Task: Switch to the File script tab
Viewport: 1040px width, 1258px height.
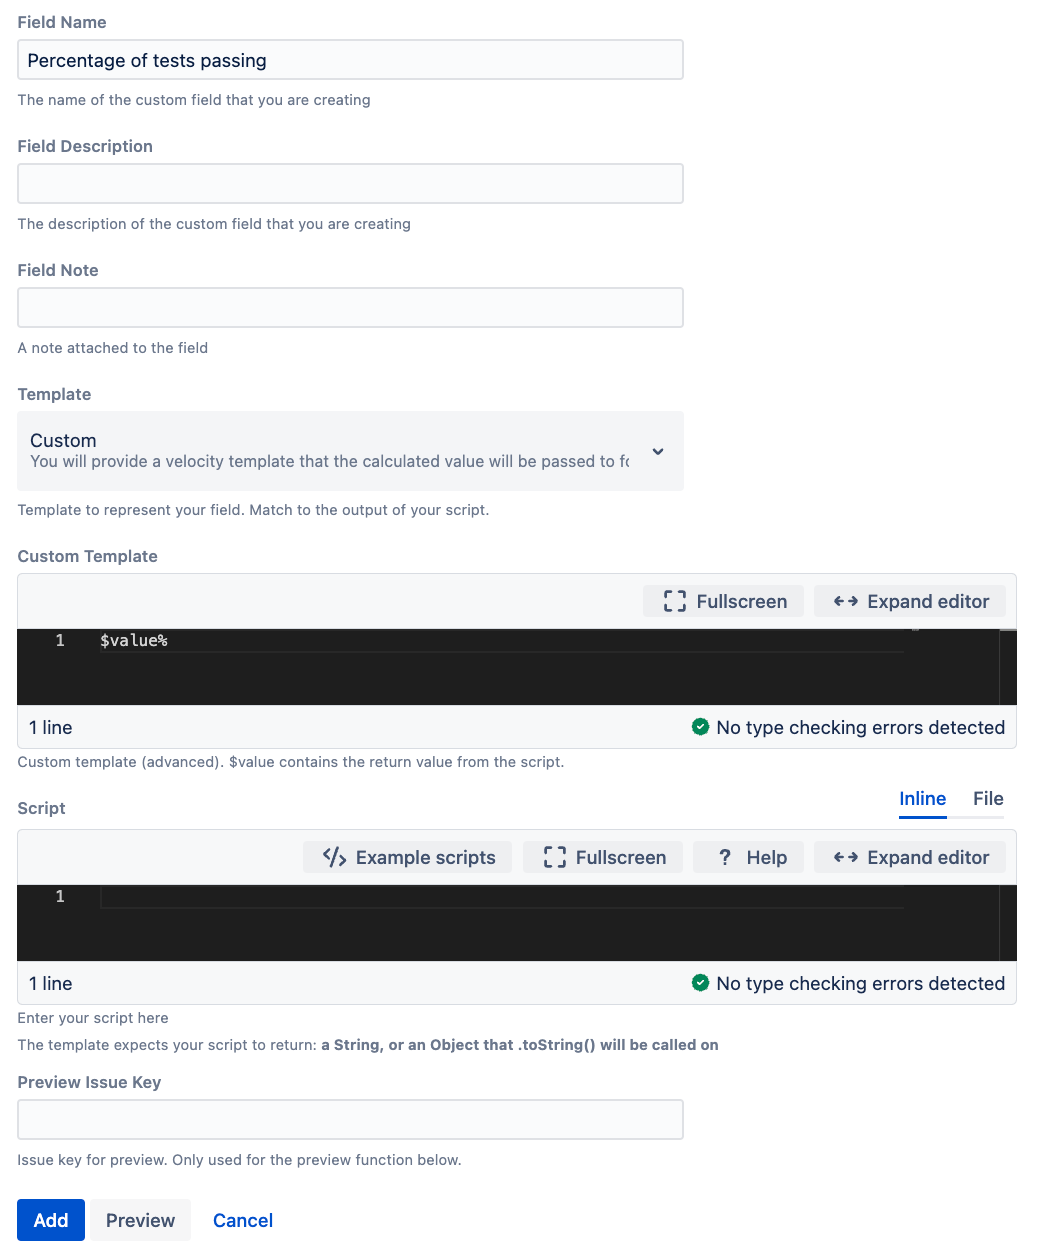Action: click(x=988, y=798)
